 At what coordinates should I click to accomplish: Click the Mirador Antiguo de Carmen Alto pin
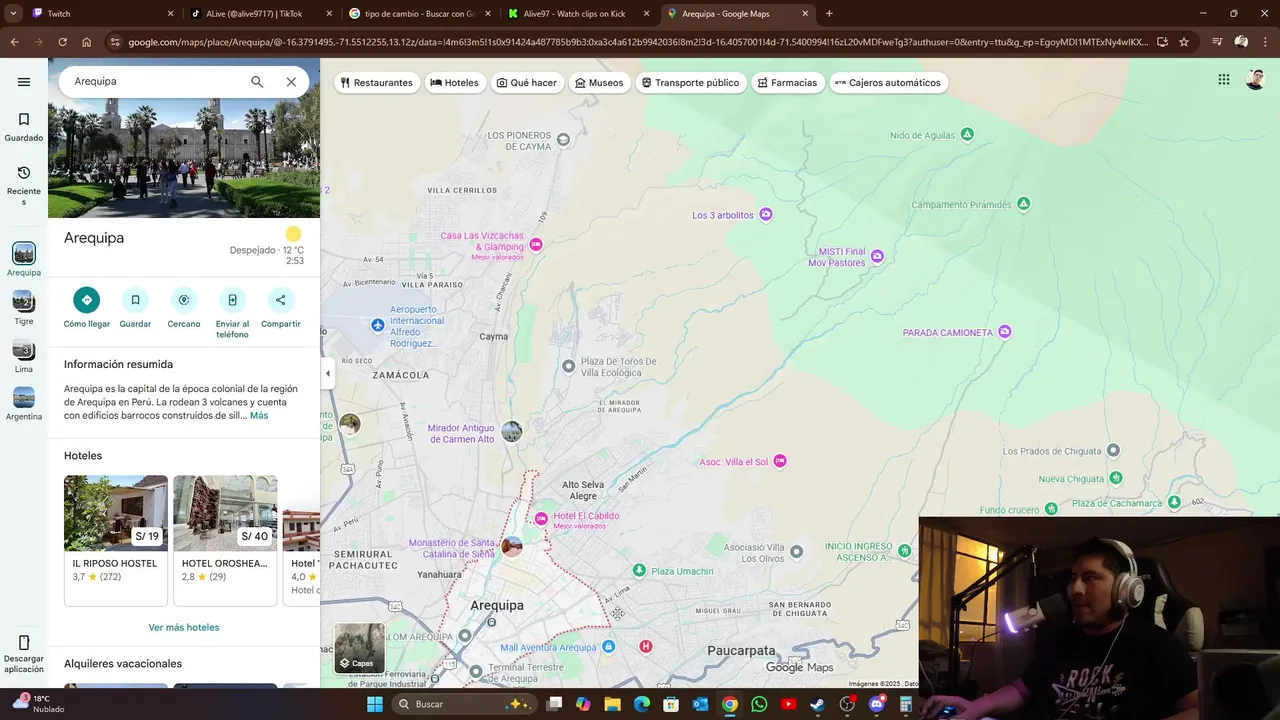coord(512,432)
